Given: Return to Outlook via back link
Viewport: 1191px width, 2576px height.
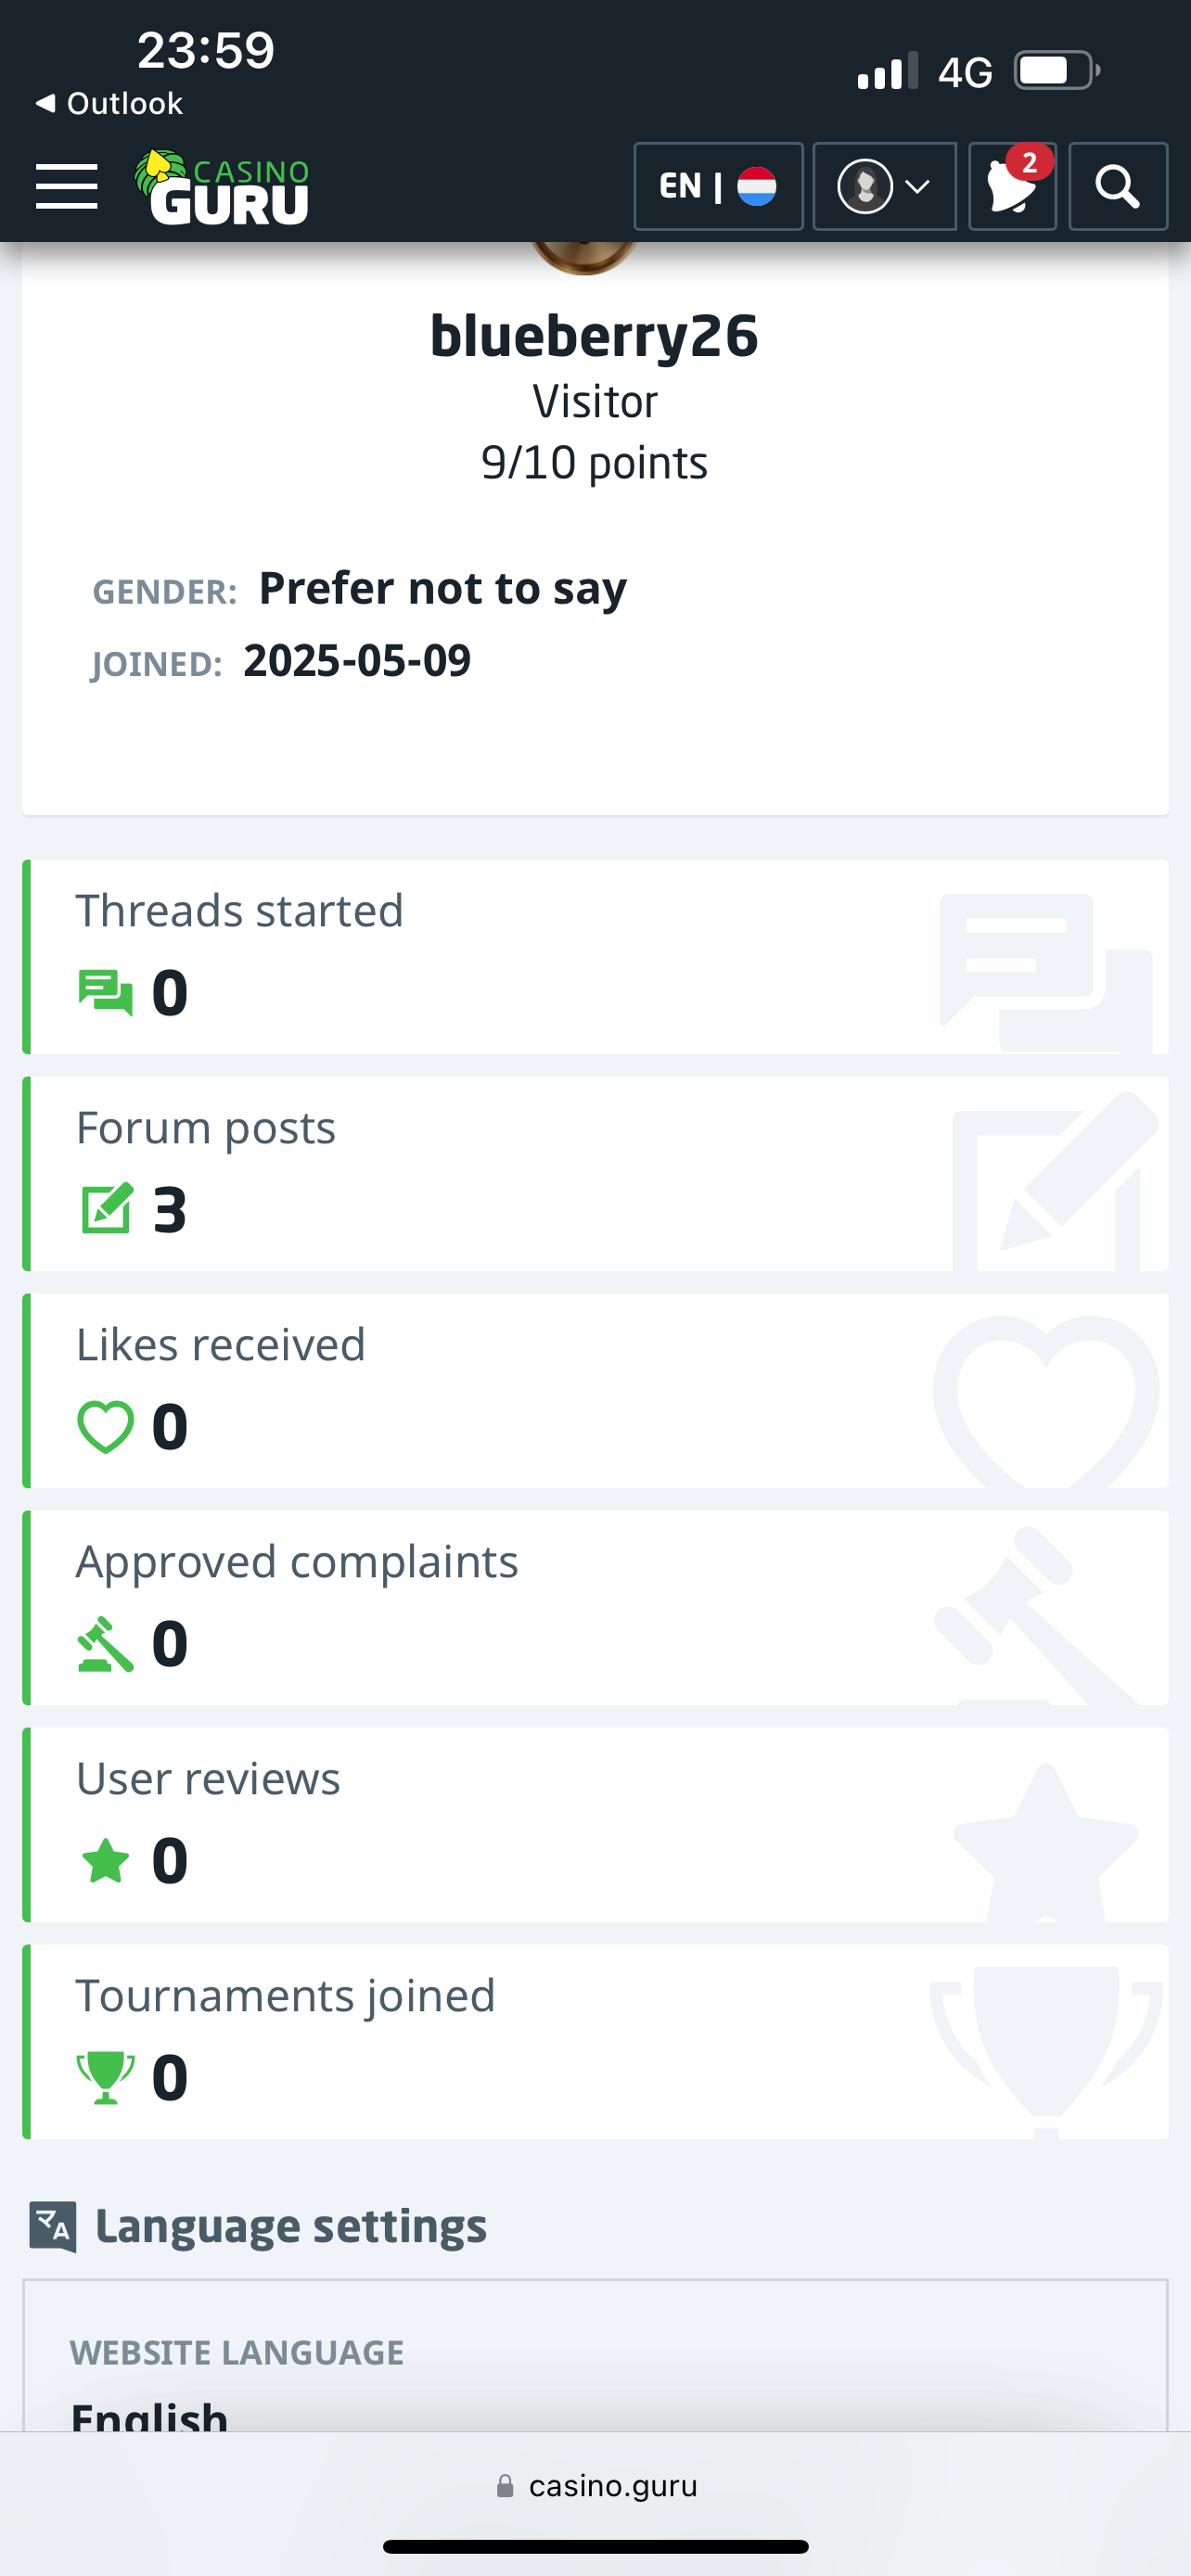Looking at the screenshot, I should tap(109, 103).
